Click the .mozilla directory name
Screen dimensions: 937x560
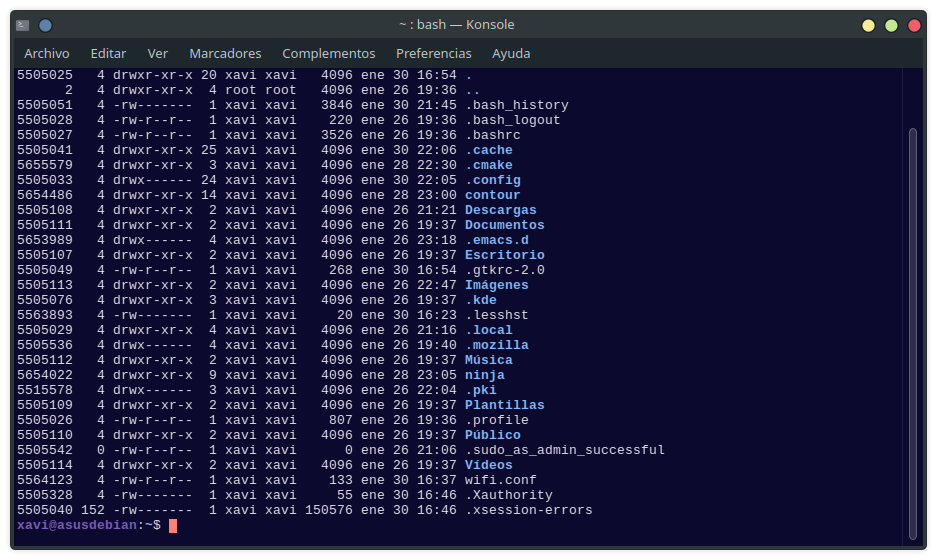tap(497, 345)
